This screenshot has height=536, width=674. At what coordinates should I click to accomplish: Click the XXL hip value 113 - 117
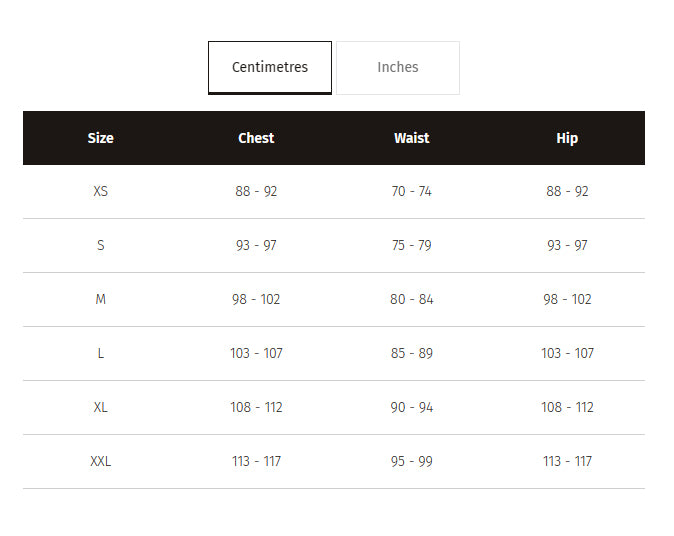click(x=567, y=461)
